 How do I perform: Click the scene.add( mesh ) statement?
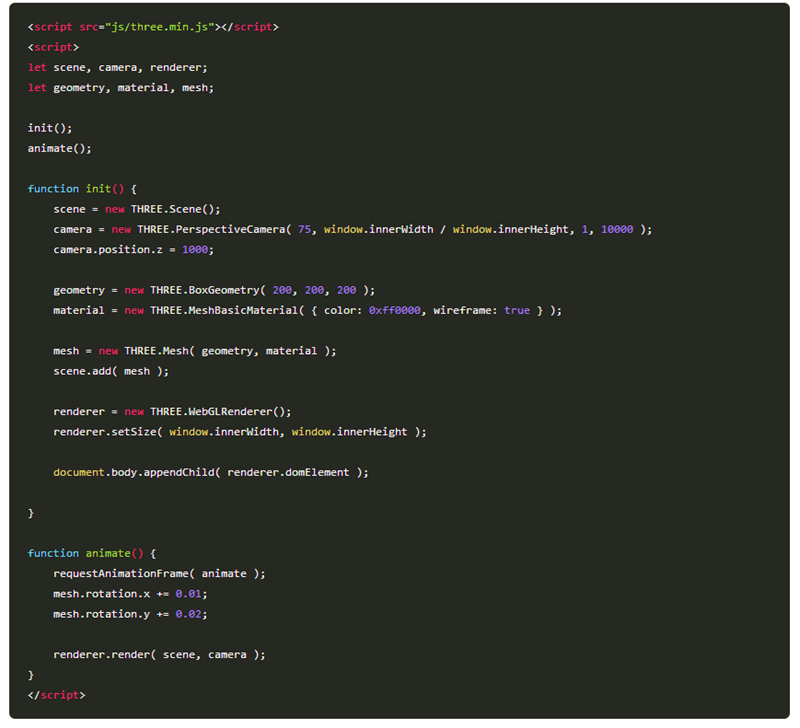(110, 371)
